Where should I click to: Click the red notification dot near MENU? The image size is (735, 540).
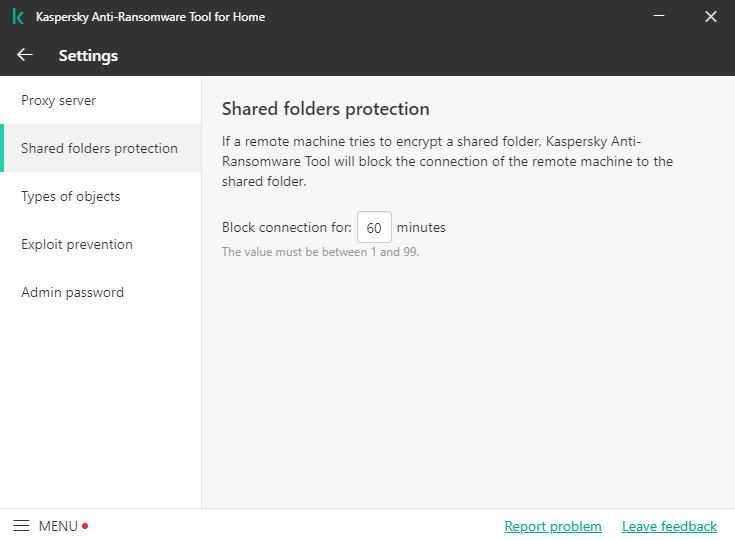pyautogui.click(x=85, y=526)
